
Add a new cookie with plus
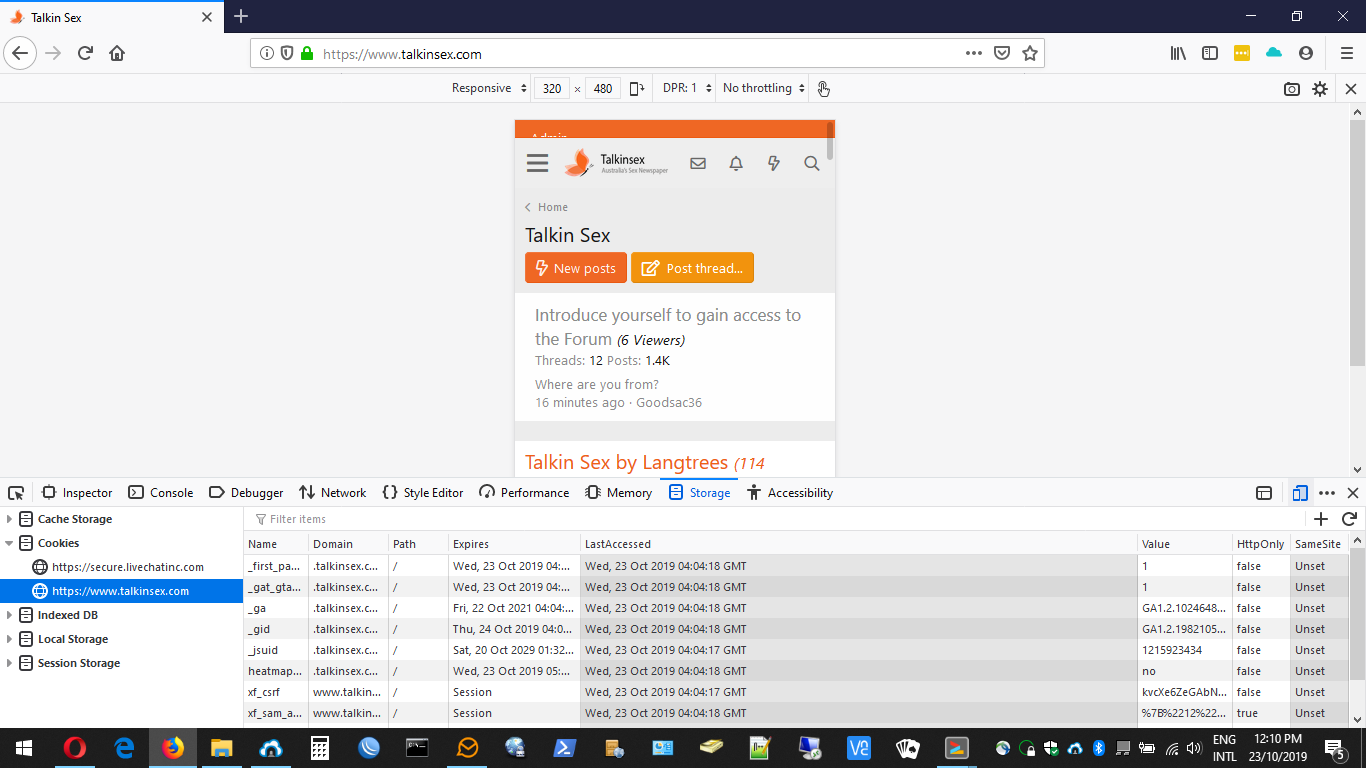pyautogui.click(x=1321, y=519)
